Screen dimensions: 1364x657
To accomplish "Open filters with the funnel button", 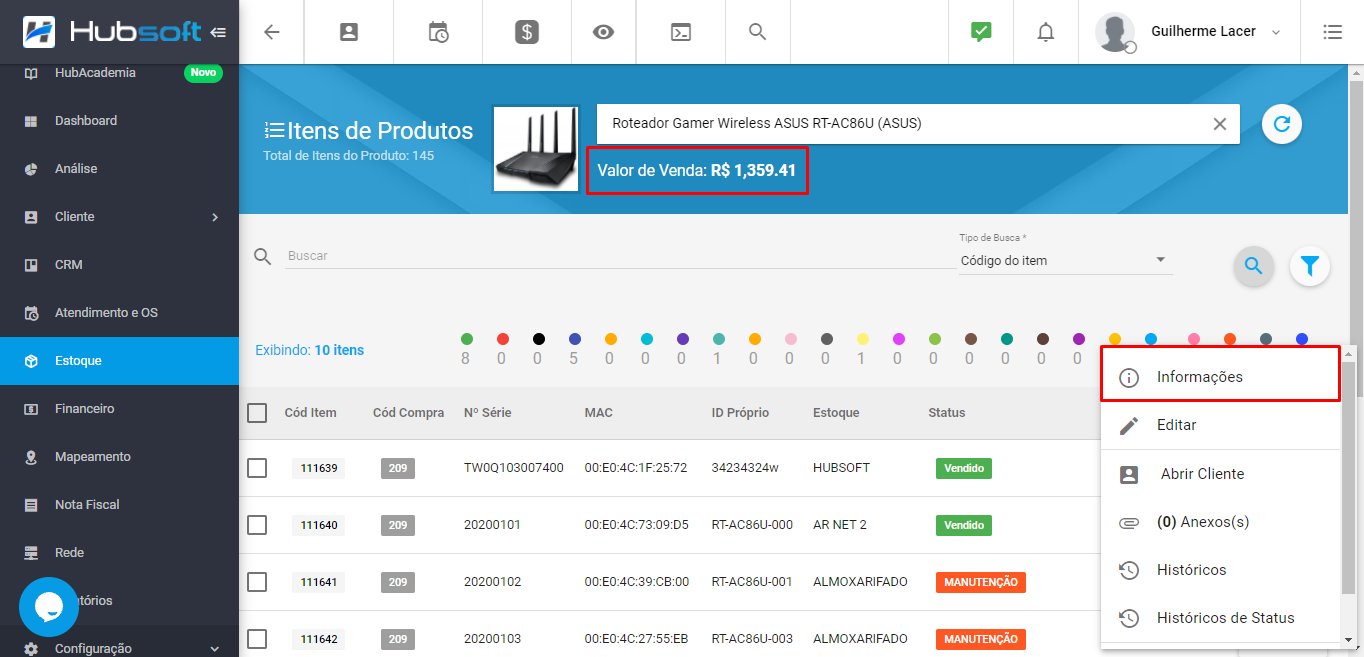I will (1310, 266).
